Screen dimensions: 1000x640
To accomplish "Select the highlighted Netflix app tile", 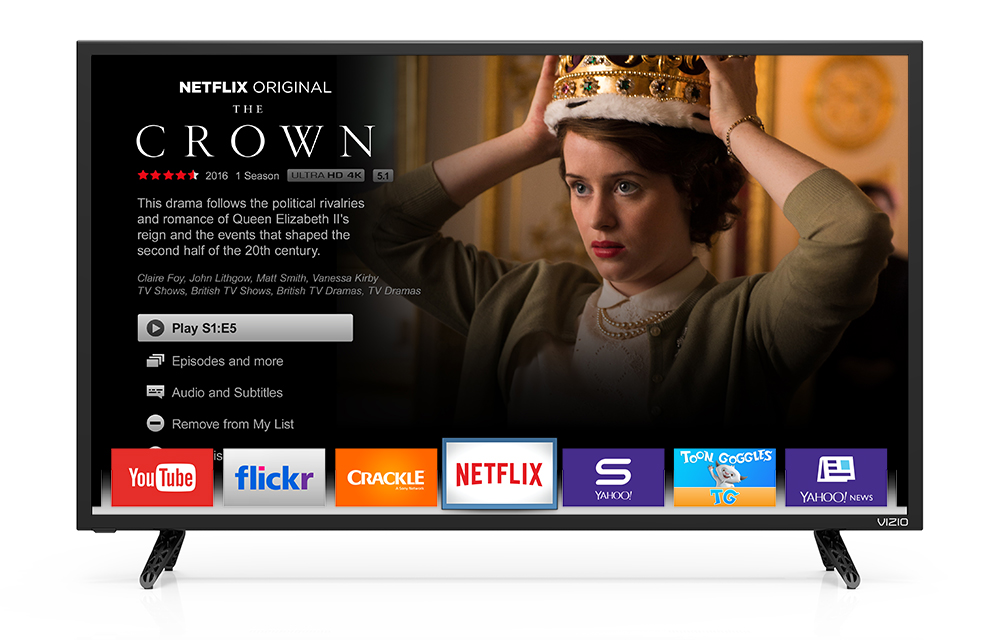I will pos(499,474).
